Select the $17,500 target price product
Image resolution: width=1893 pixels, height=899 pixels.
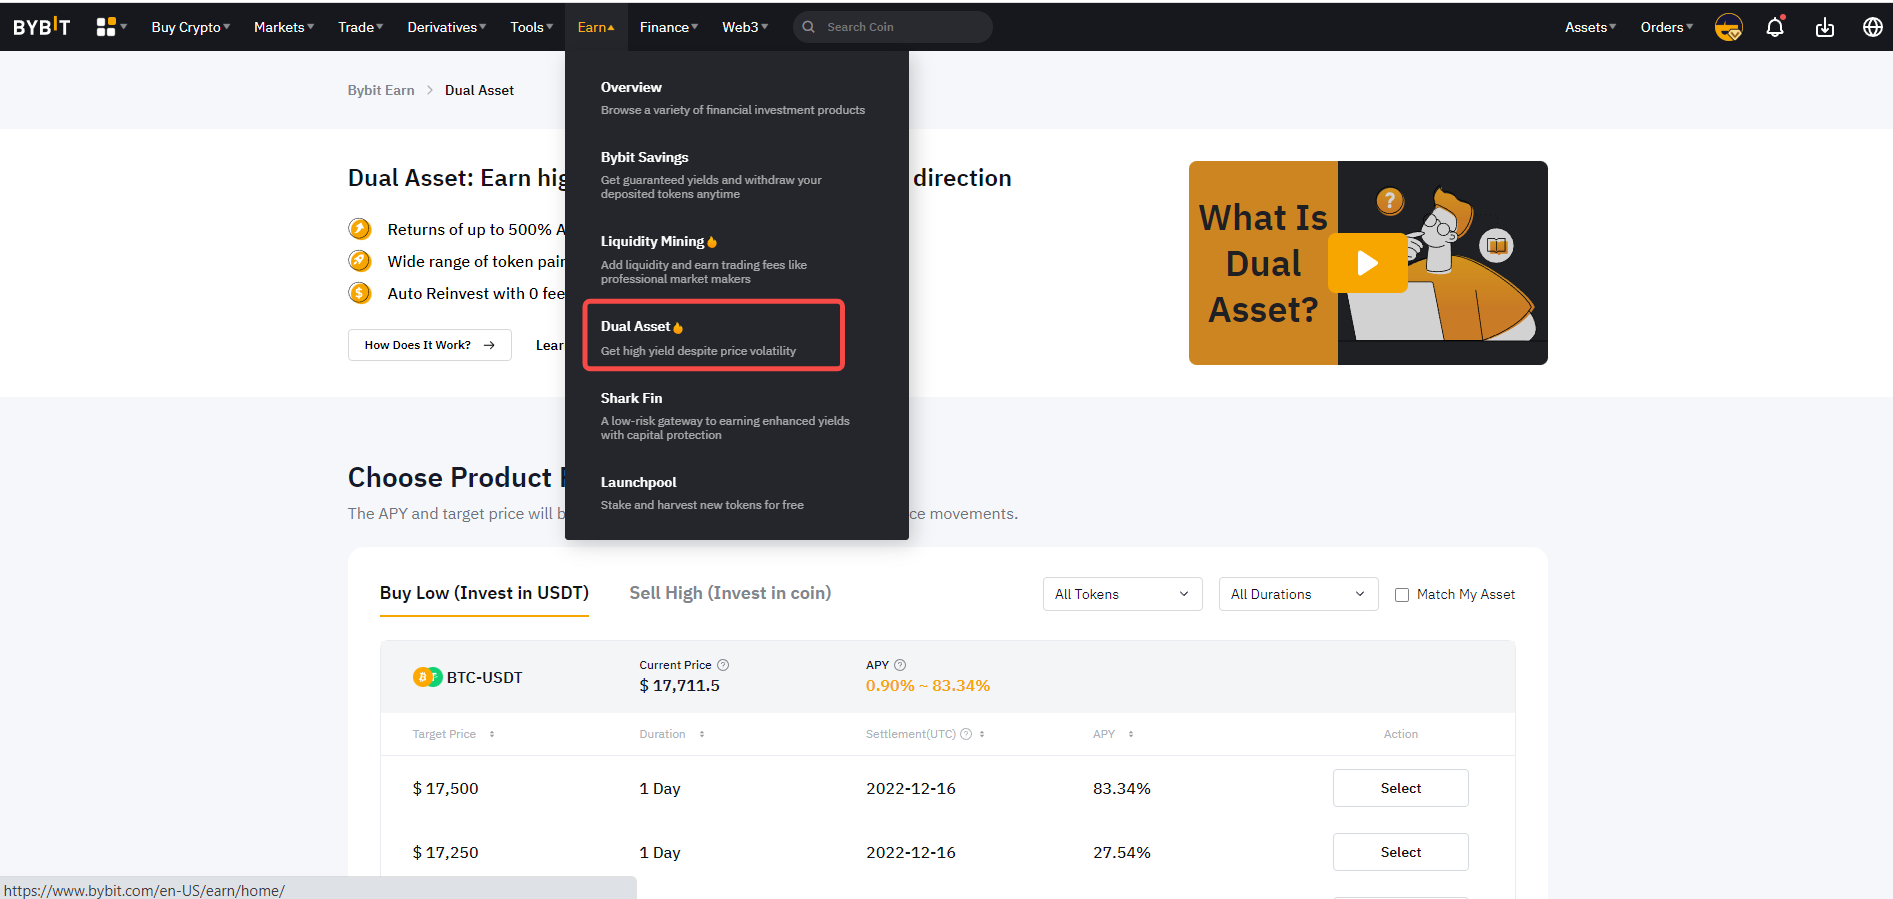coord(1400,788)
